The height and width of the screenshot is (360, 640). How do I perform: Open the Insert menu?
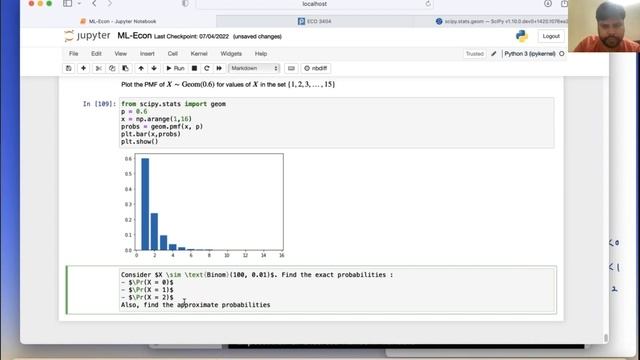click(x=147, y=53)
